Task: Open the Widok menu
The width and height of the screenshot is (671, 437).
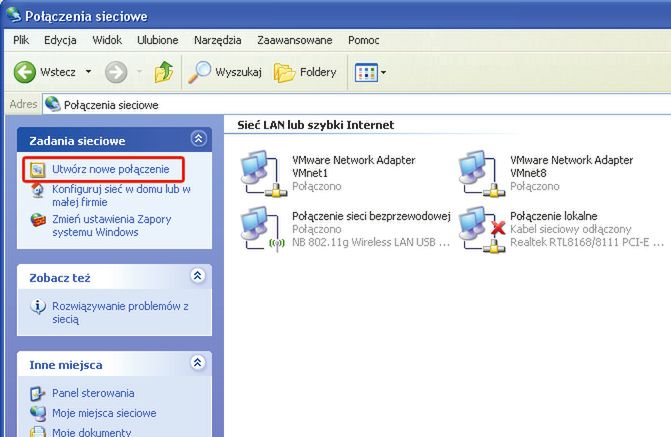Action: (107, 40)
